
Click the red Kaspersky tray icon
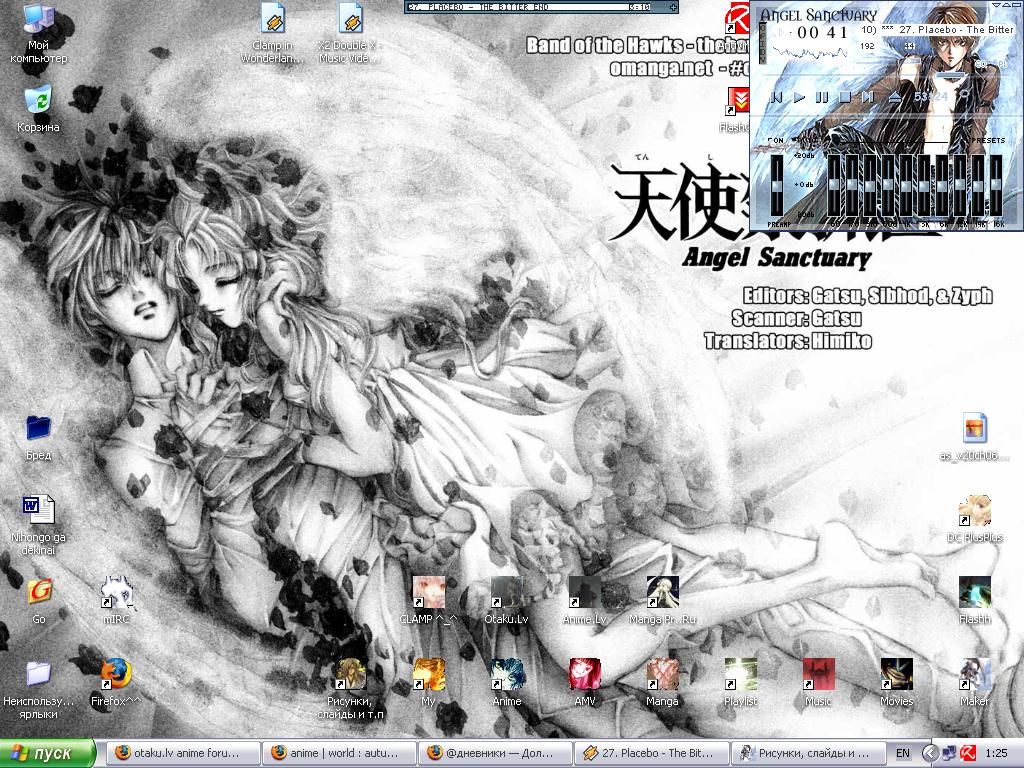(968, 753)
